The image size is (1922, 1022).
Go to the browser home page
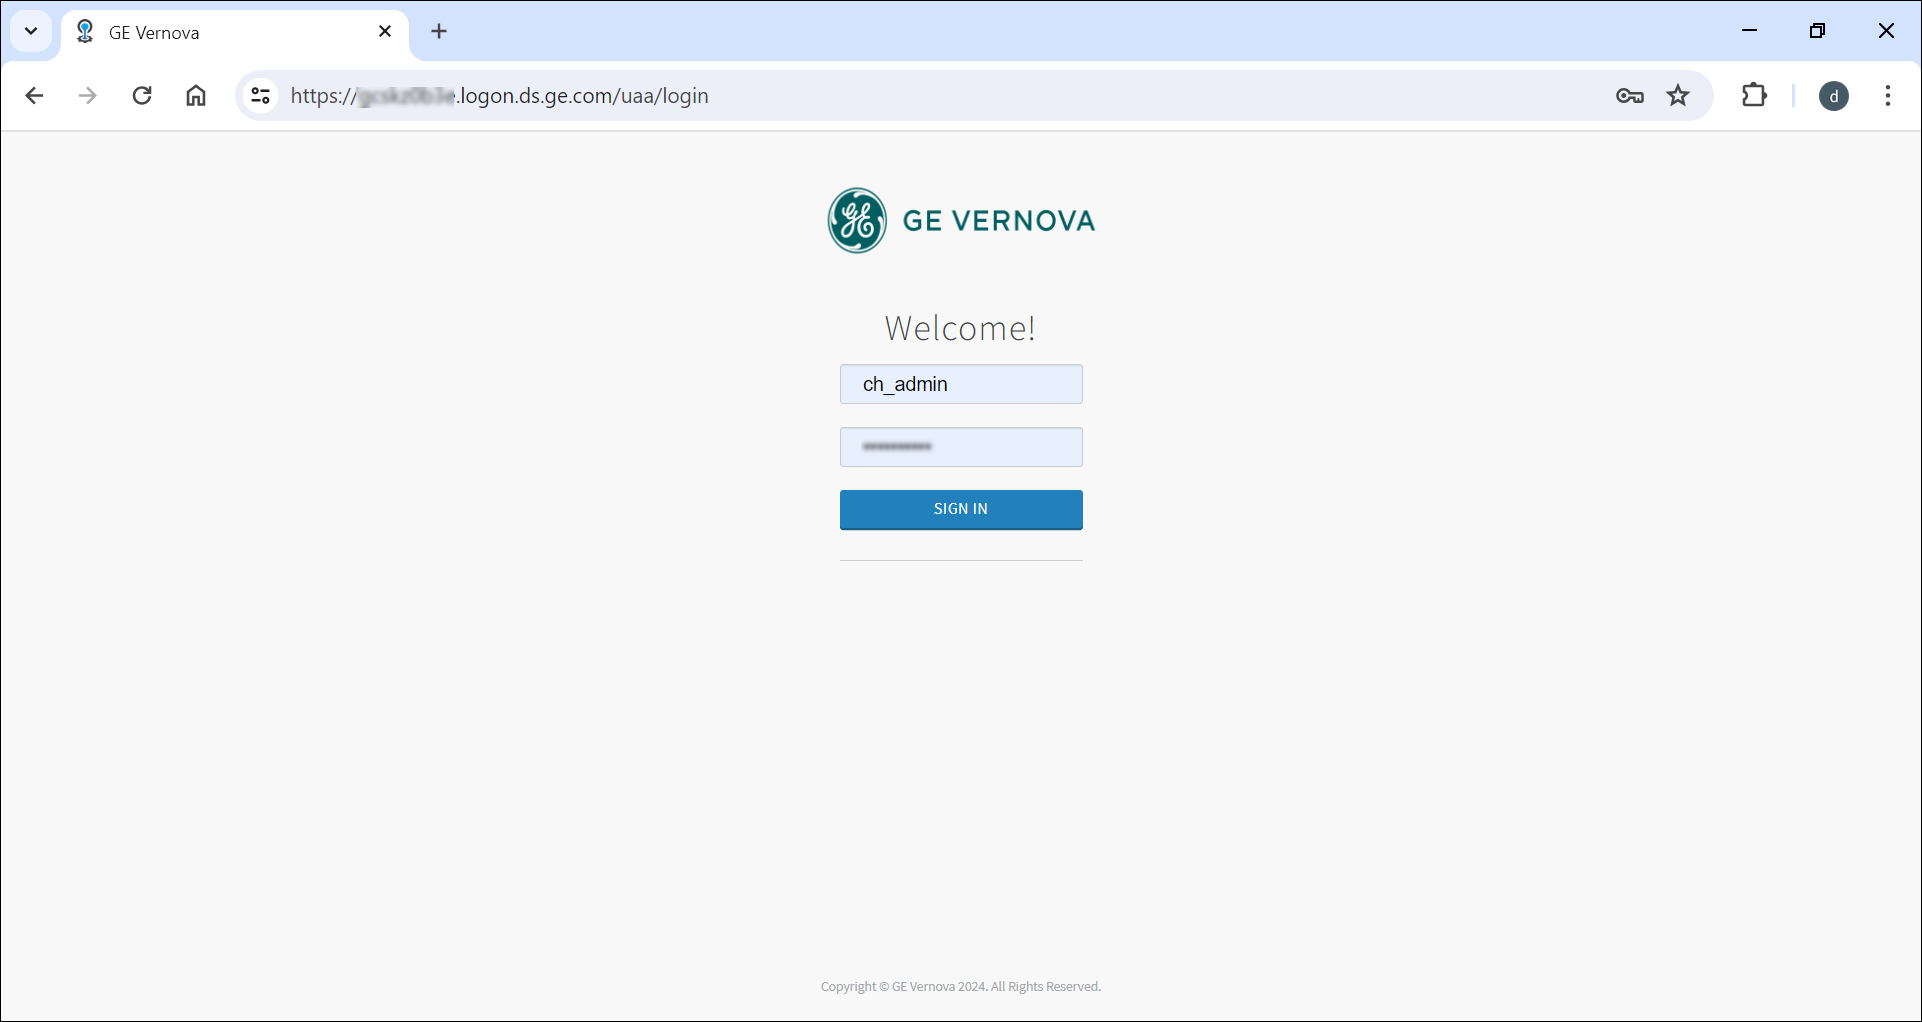coord(196,96)
